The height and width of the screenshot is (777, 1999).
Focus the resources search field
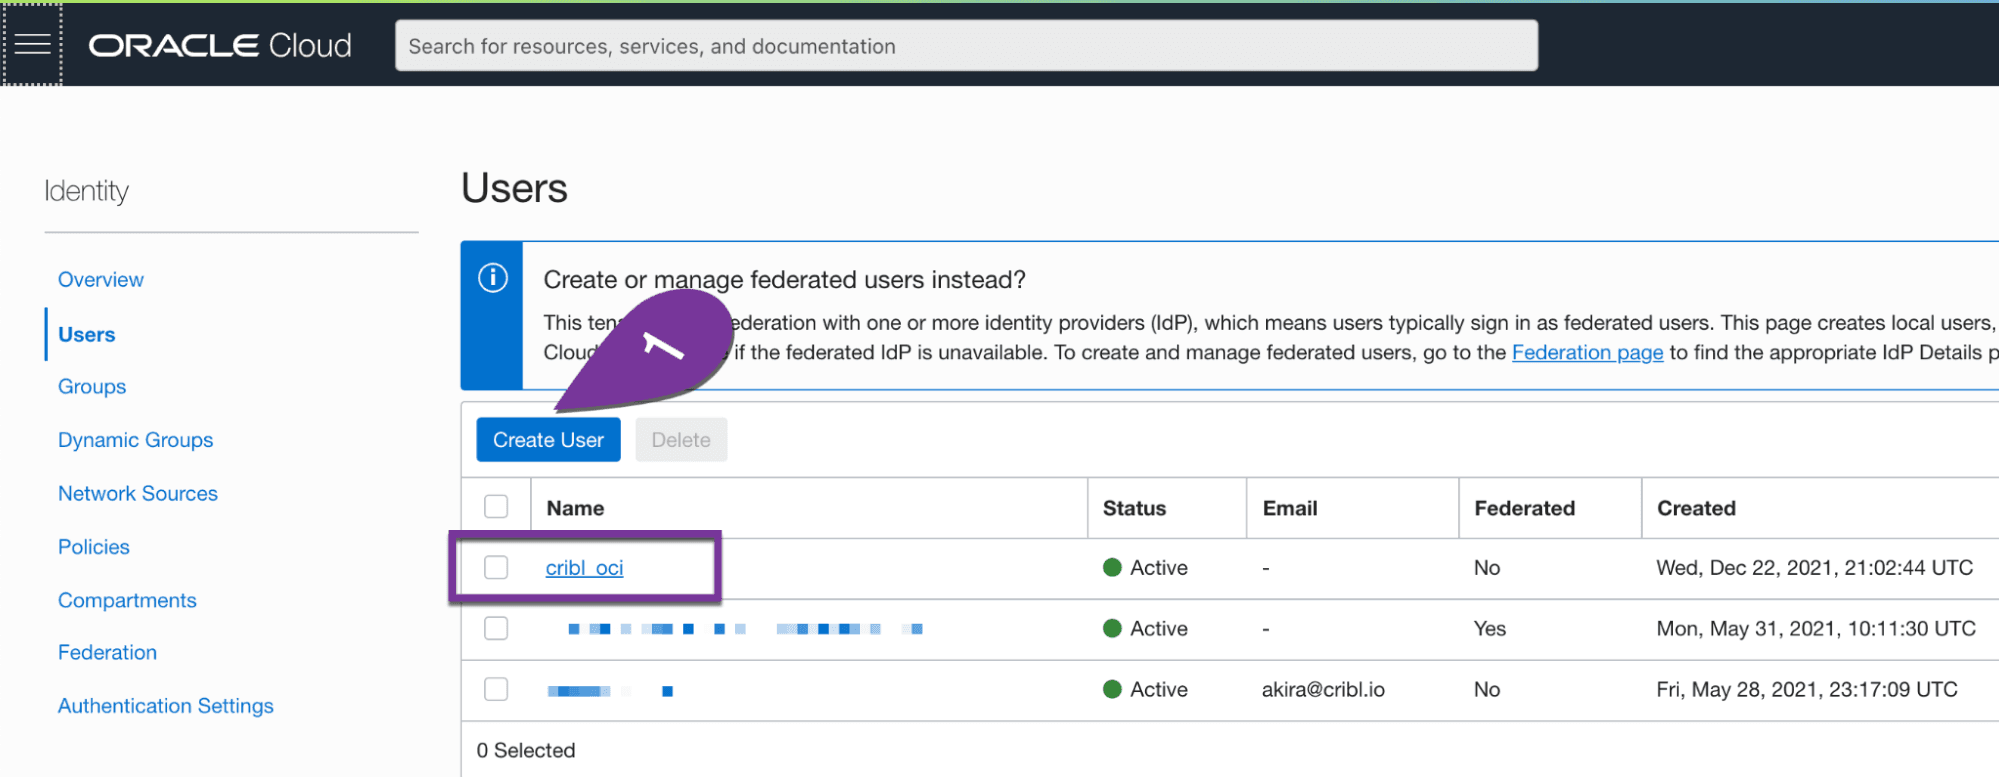coord(965,46)
